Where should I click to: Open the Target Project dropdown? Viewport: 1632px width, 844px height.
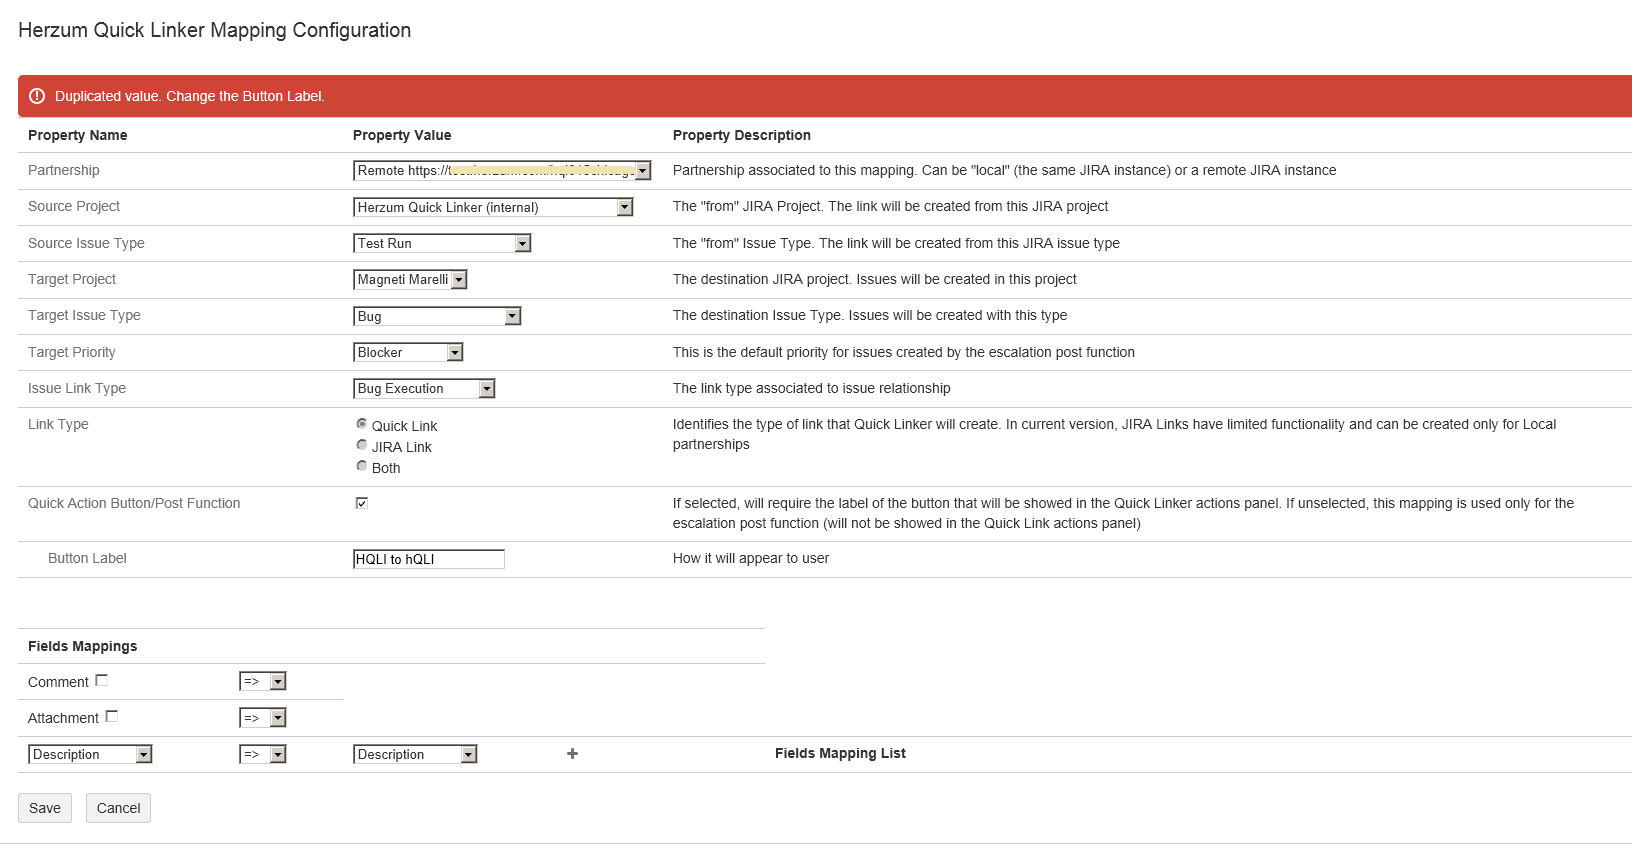click(x=410, y=280)
